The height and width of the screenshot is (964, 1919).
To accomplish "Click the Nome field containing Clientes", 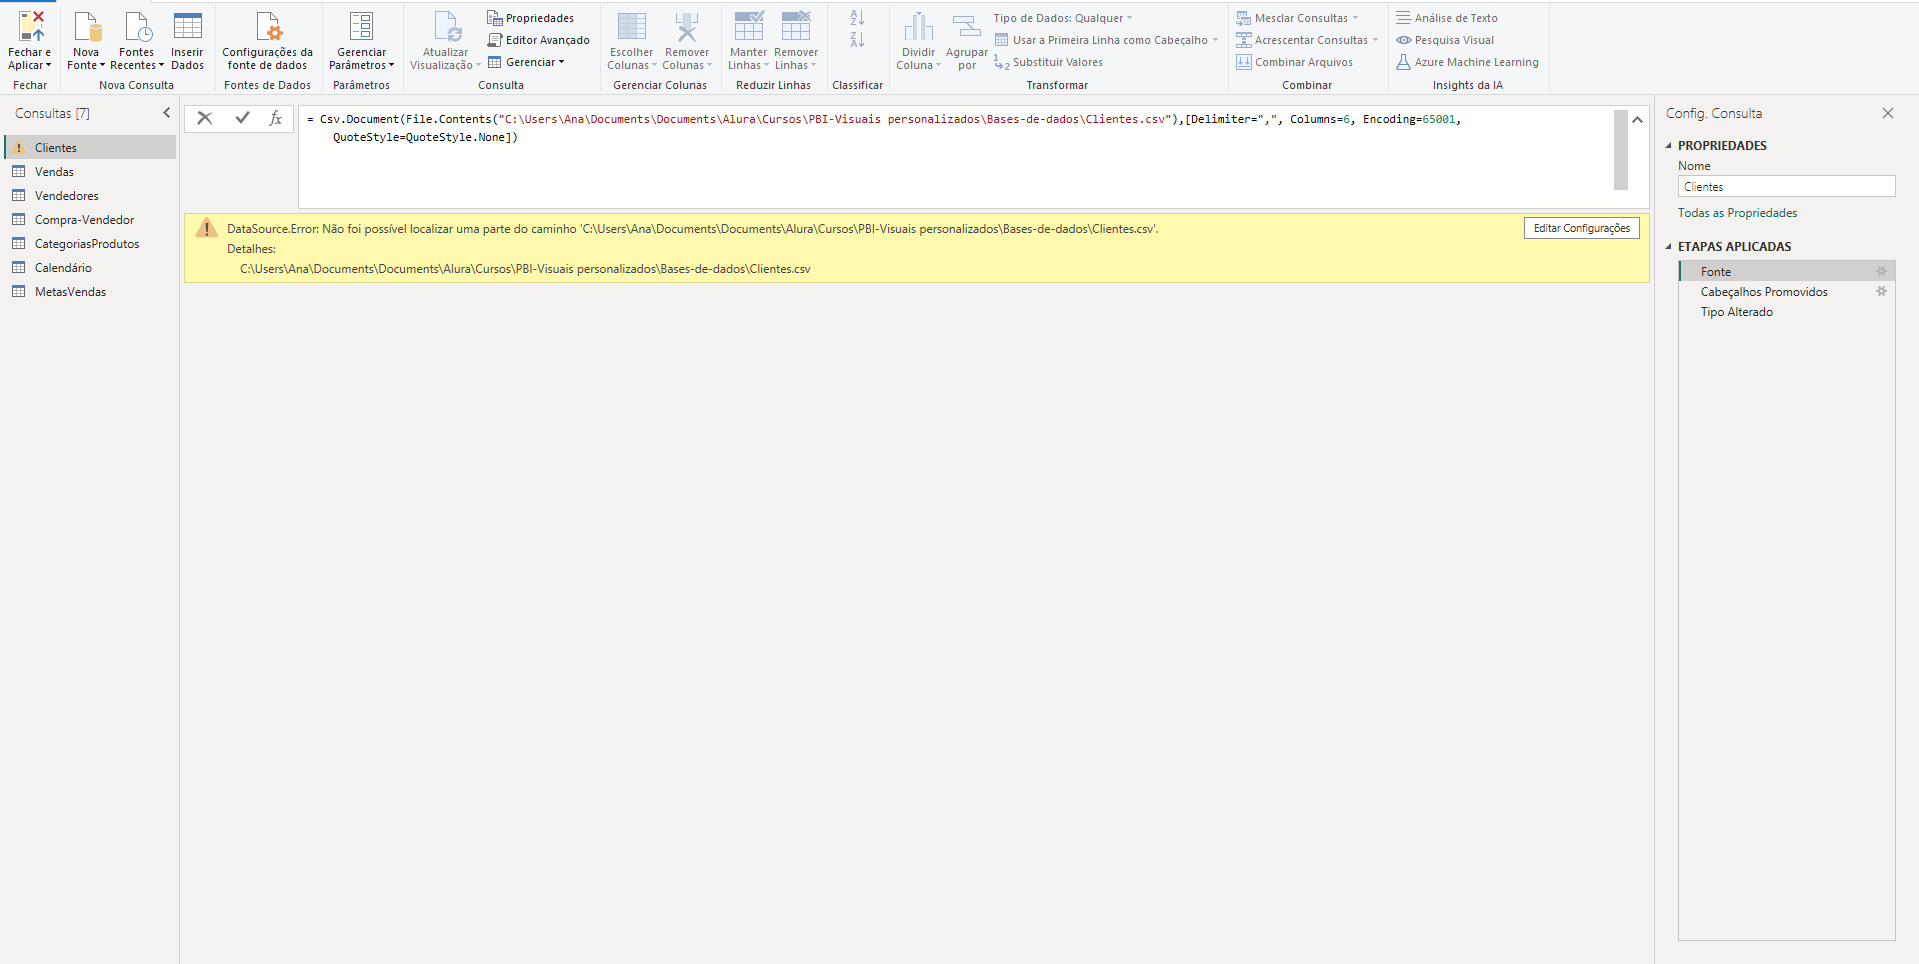I will pyautogui.click(x=1786, y=187).
